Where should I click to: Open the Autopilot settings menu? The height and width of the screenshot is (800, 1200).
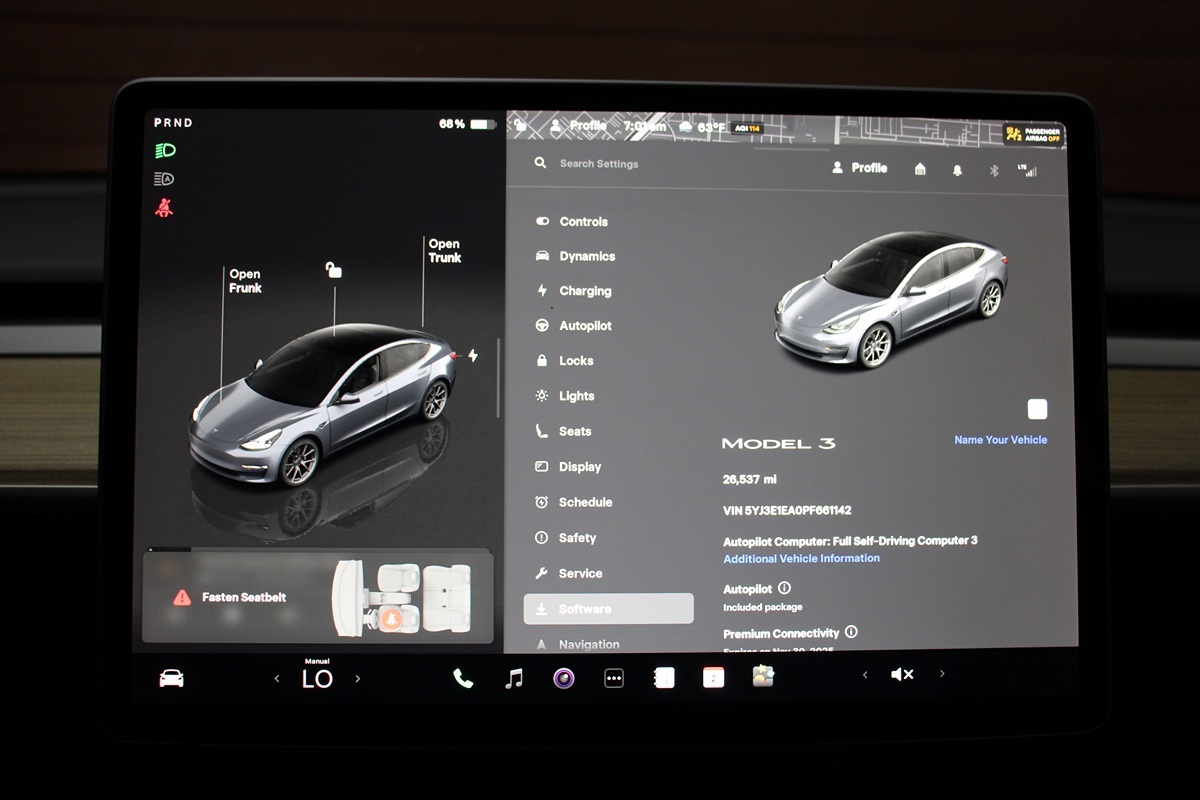tap(585, 326)
